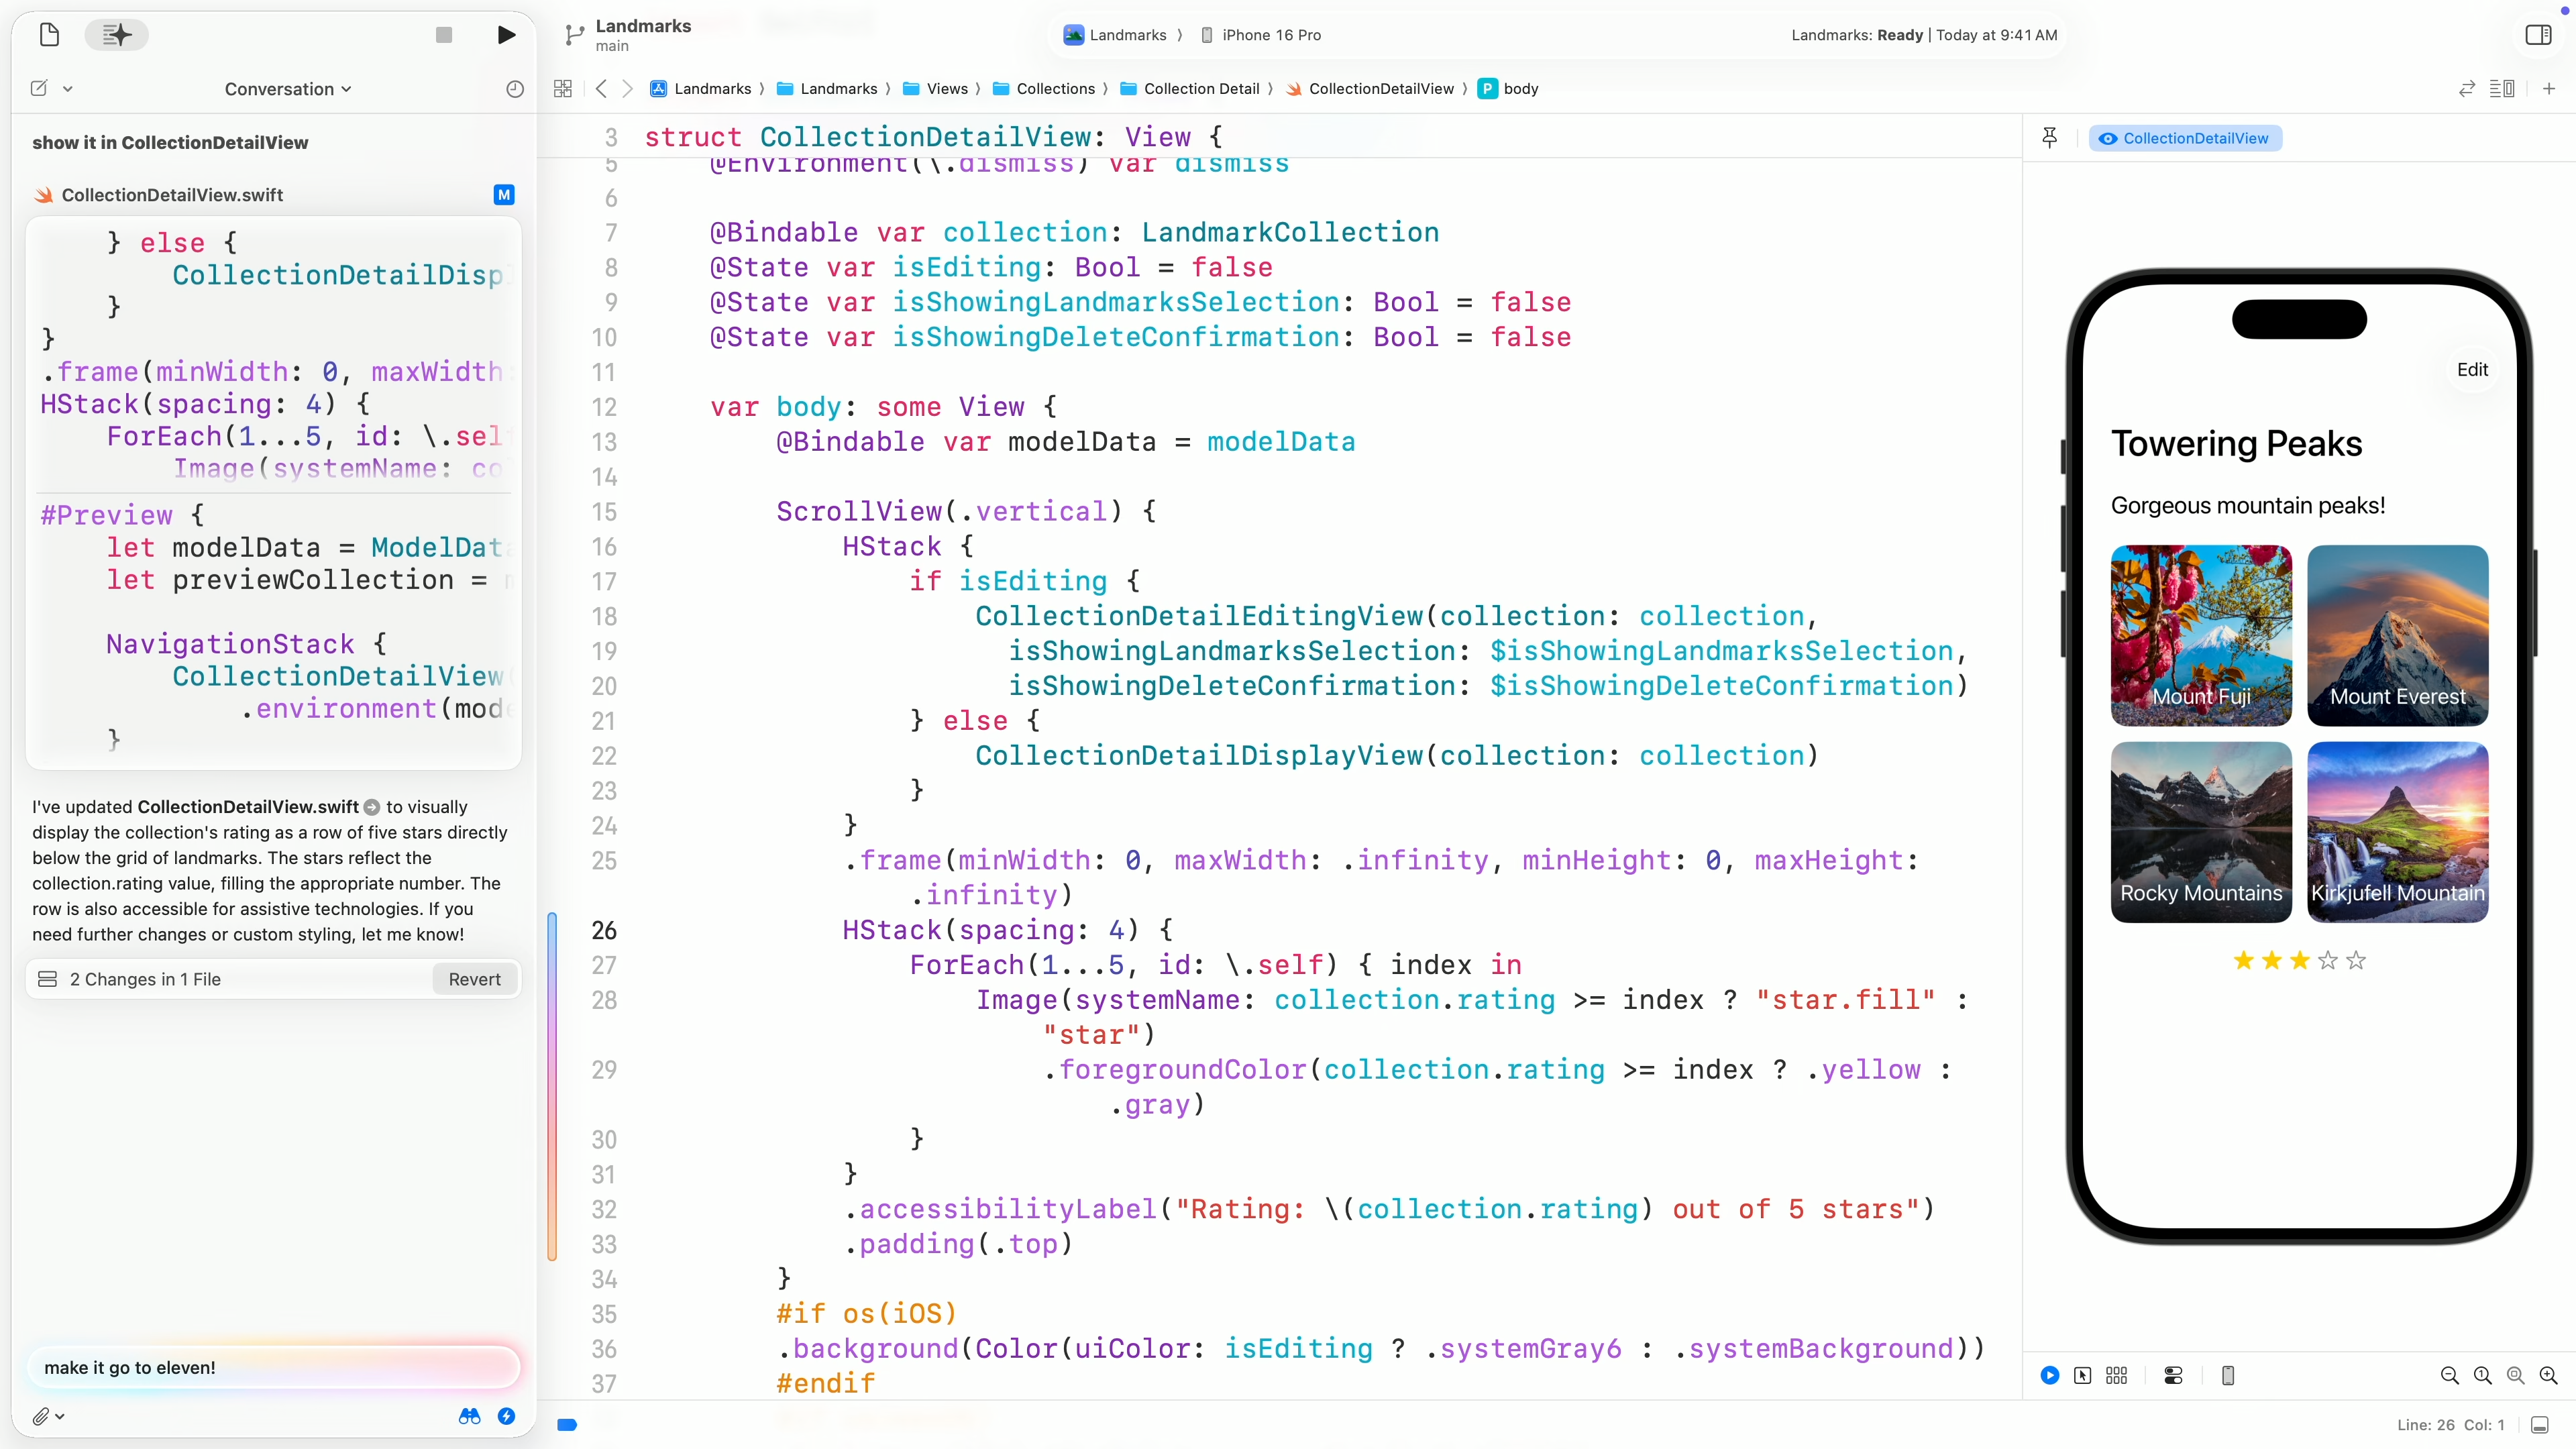Viewport: 2576px width, 1449px height.
Task: Show preview variants grid
Action: coord(2116,1375)
